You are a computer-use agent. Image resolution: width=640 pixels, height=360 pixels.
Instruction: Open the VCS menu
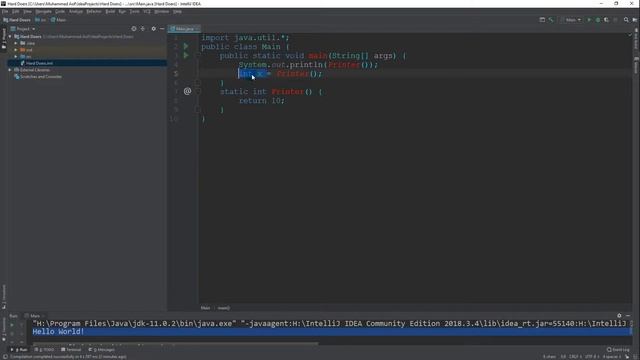pyautogui.click(x=147, y=11)
